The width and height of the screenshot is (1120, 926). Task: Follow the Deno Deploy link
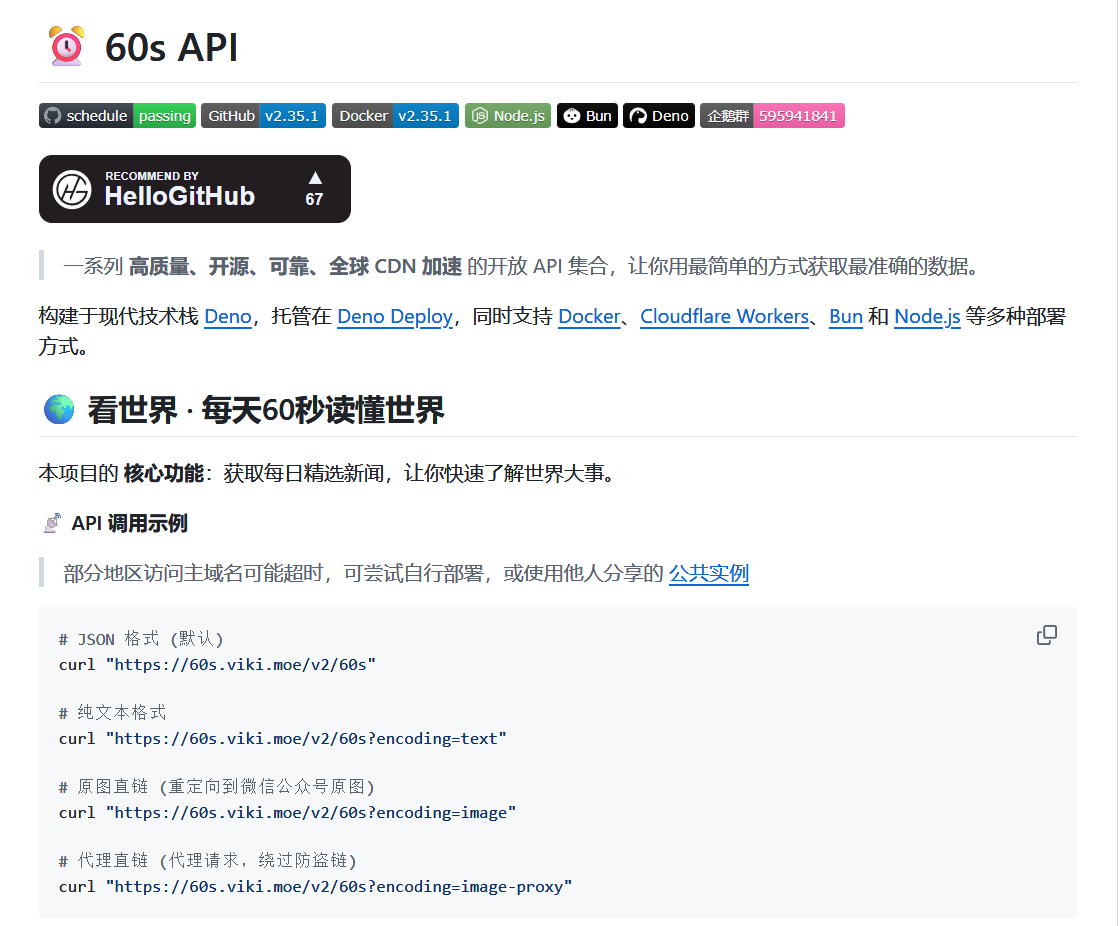pos(394,317)
